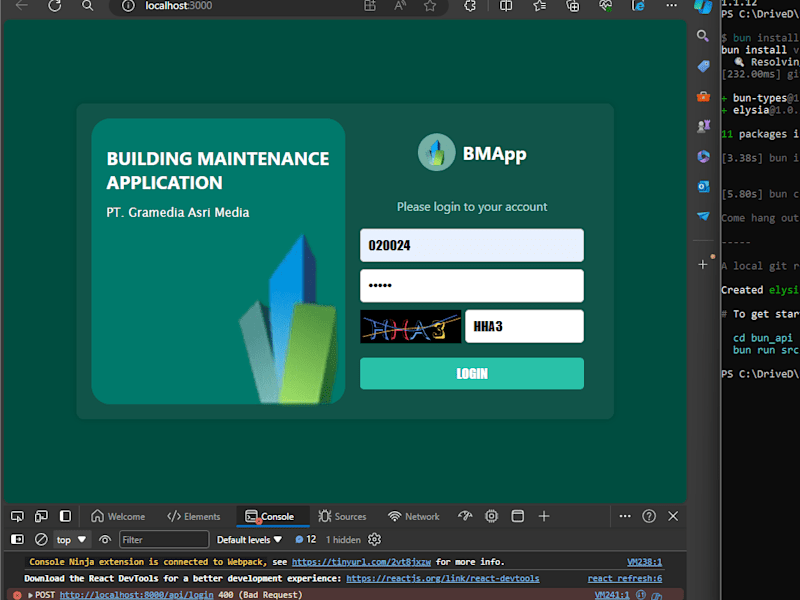Image resolution: width=800 pixels, height=600 pixels.
Task: Click the captcha text field with HHA3
Action: (x=524, y=327)
